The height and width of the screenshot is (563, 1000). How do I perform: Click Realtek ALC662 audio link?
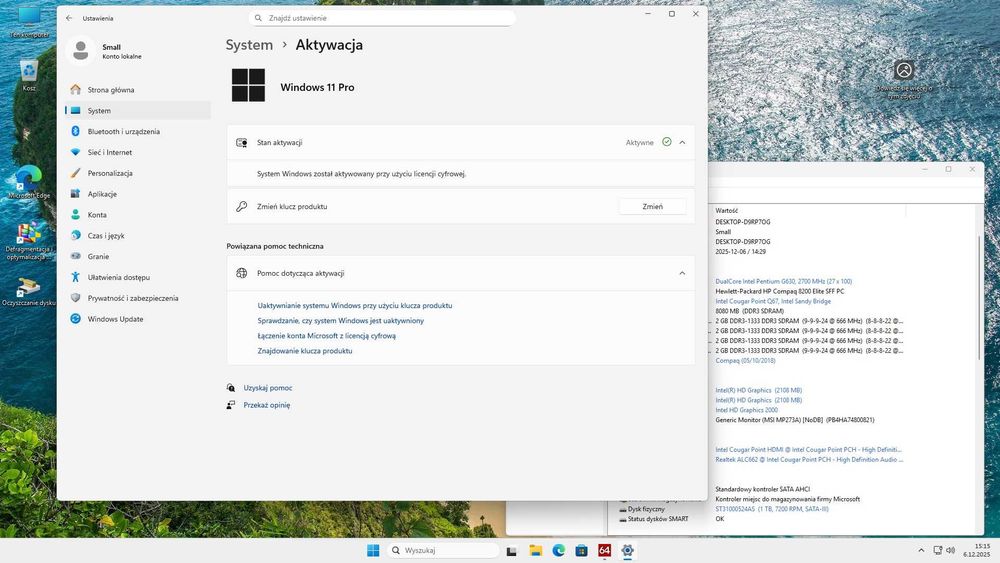coord(809,459)
